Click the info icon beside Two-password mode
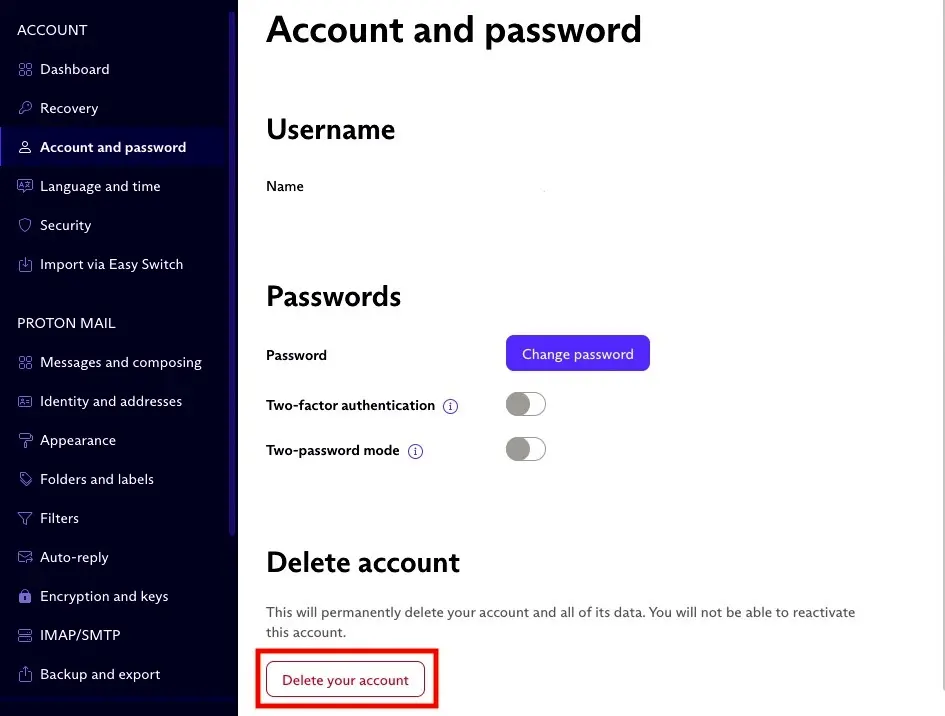 click(415, 451)
